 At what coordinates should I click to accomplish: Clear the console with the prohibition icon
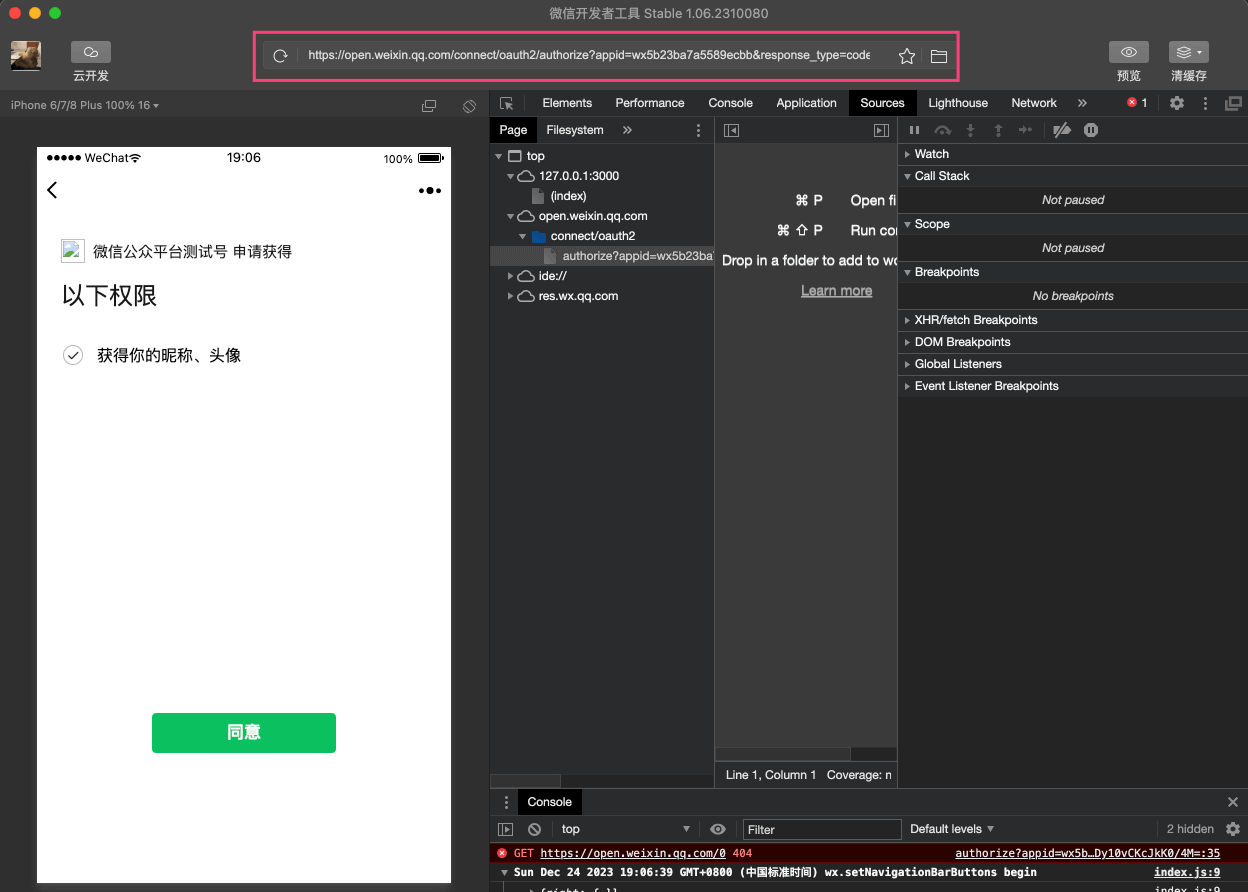click(534, 829)
